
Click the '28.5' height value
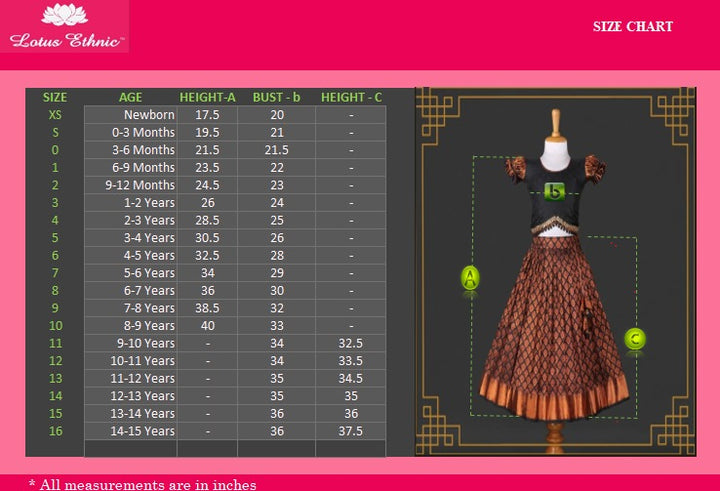pyautogui.click(x=207, y=220)
